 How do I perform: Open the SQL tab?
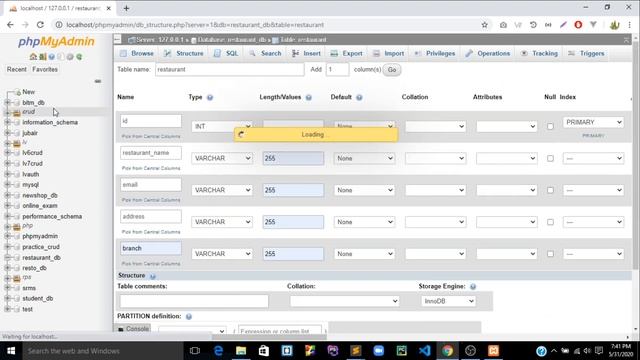pyautogui.click(x=226, y=53)
